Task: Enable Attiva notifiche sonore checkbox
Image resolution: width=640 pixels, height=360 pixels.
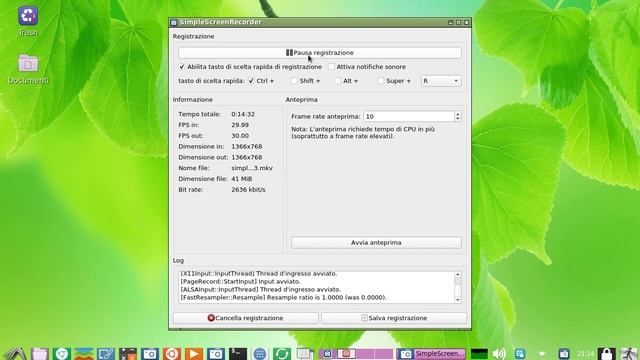Action: coord(331,67)
